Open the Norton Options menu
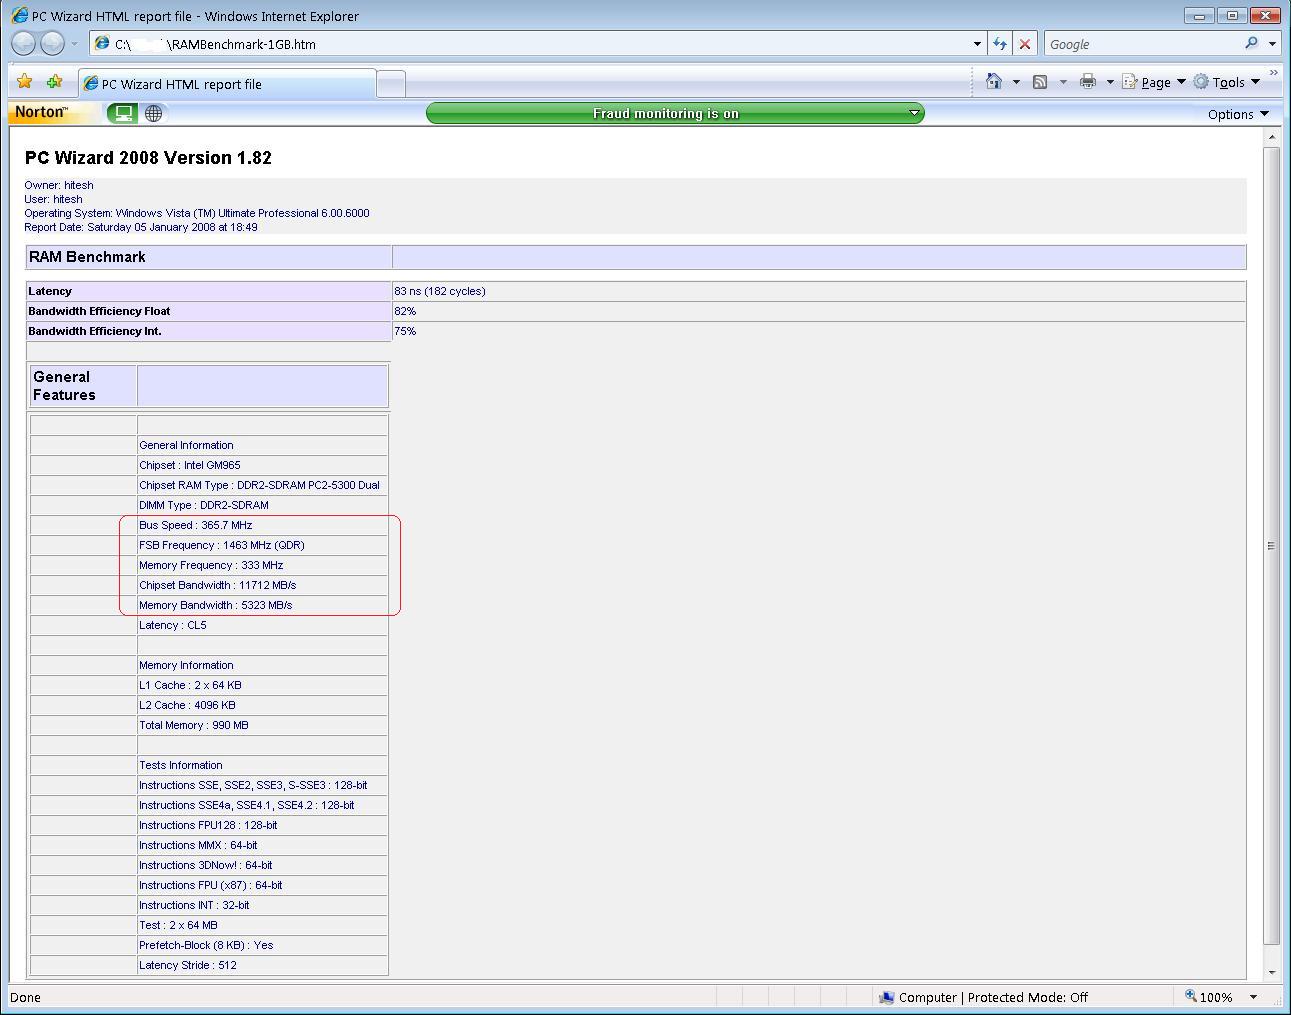Image resolution: width=1291 pixels, height=1015 pixels. coord(1238,114)
